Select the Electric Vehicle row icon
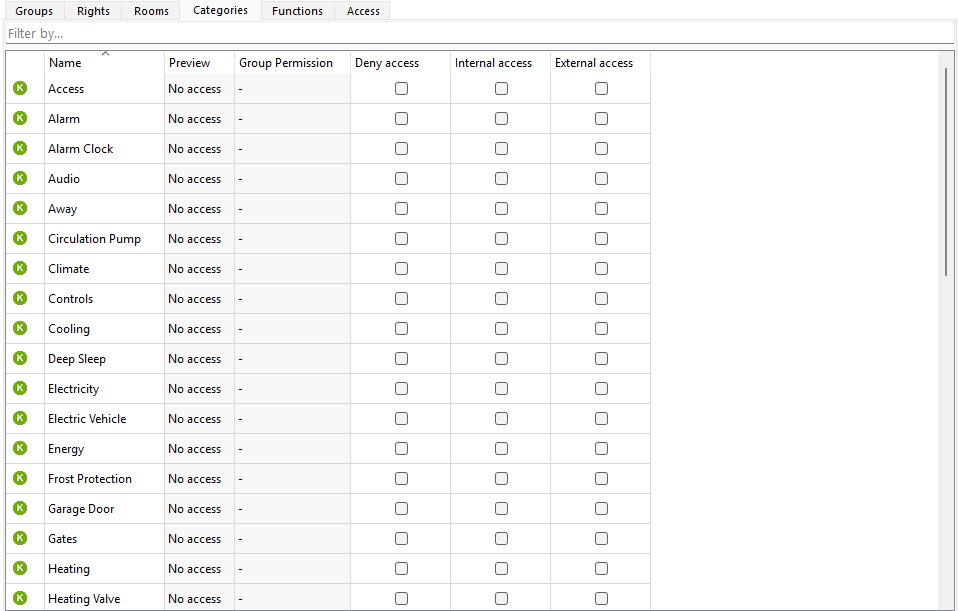Image resolution: width=958 pixels, height=611 pixels. pyautogui.click(x=20, y=419)
